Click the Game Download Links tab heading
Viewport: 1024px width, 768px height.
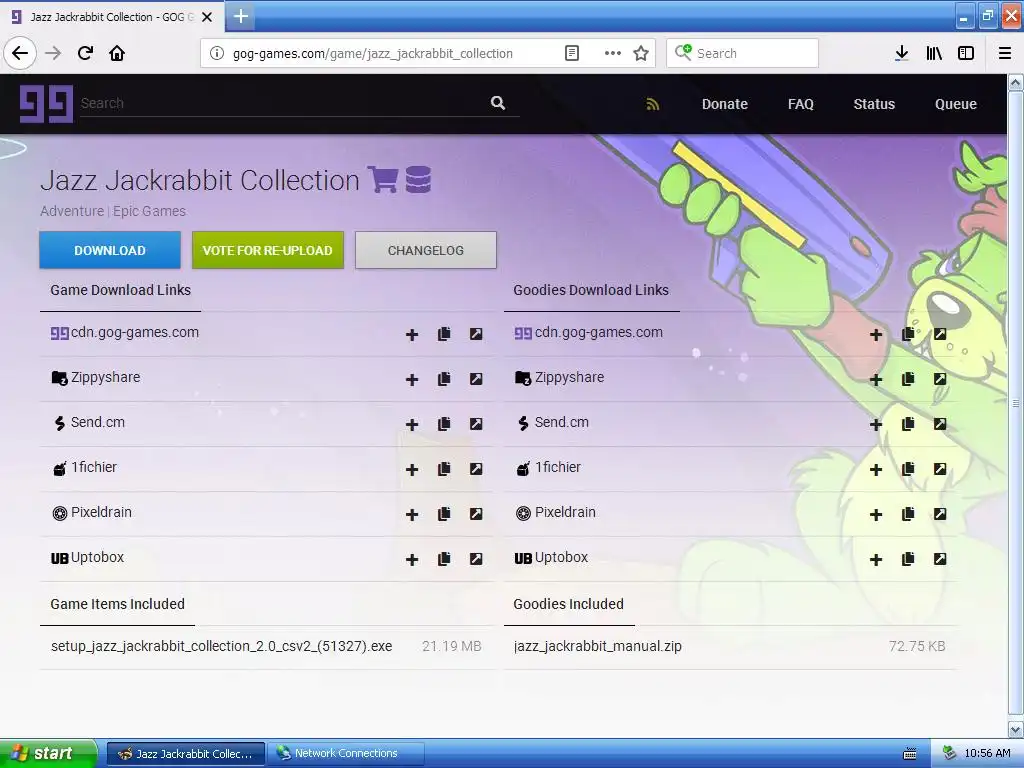(x=120, y=290)
